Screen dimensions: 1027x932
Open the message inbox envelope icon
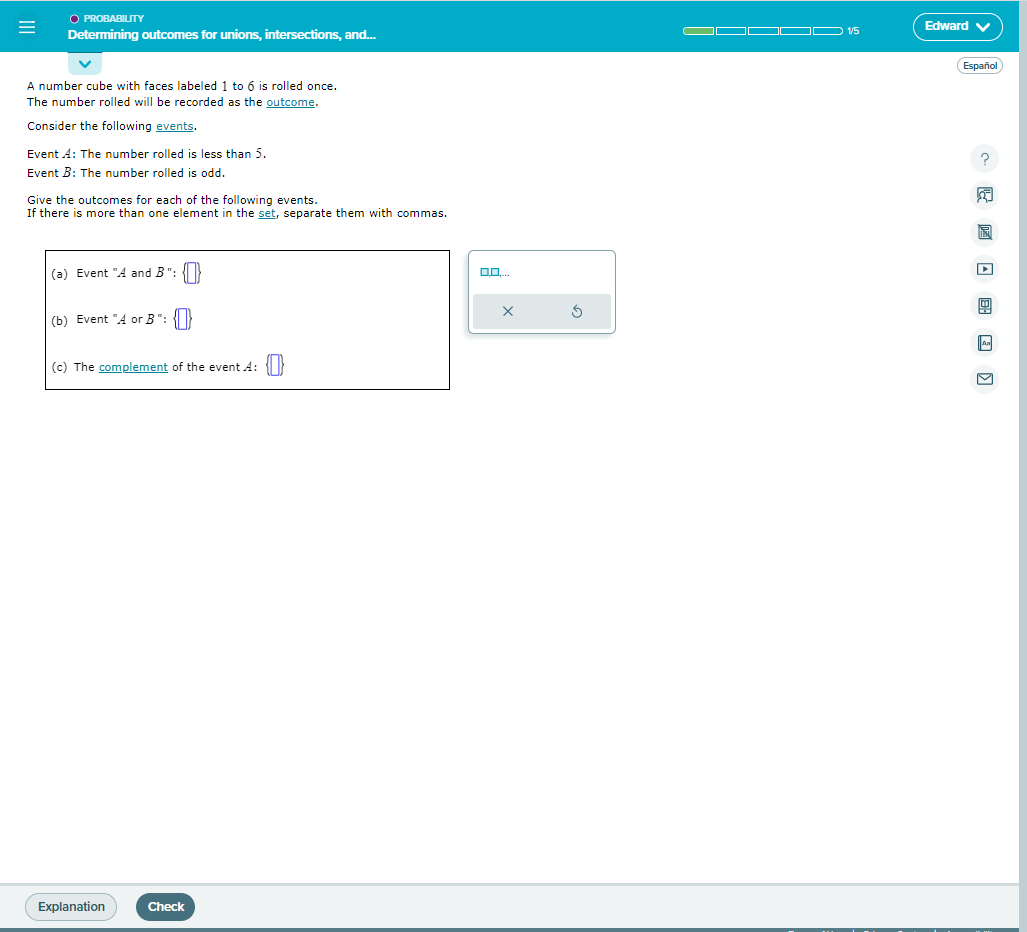pos(984,379)
